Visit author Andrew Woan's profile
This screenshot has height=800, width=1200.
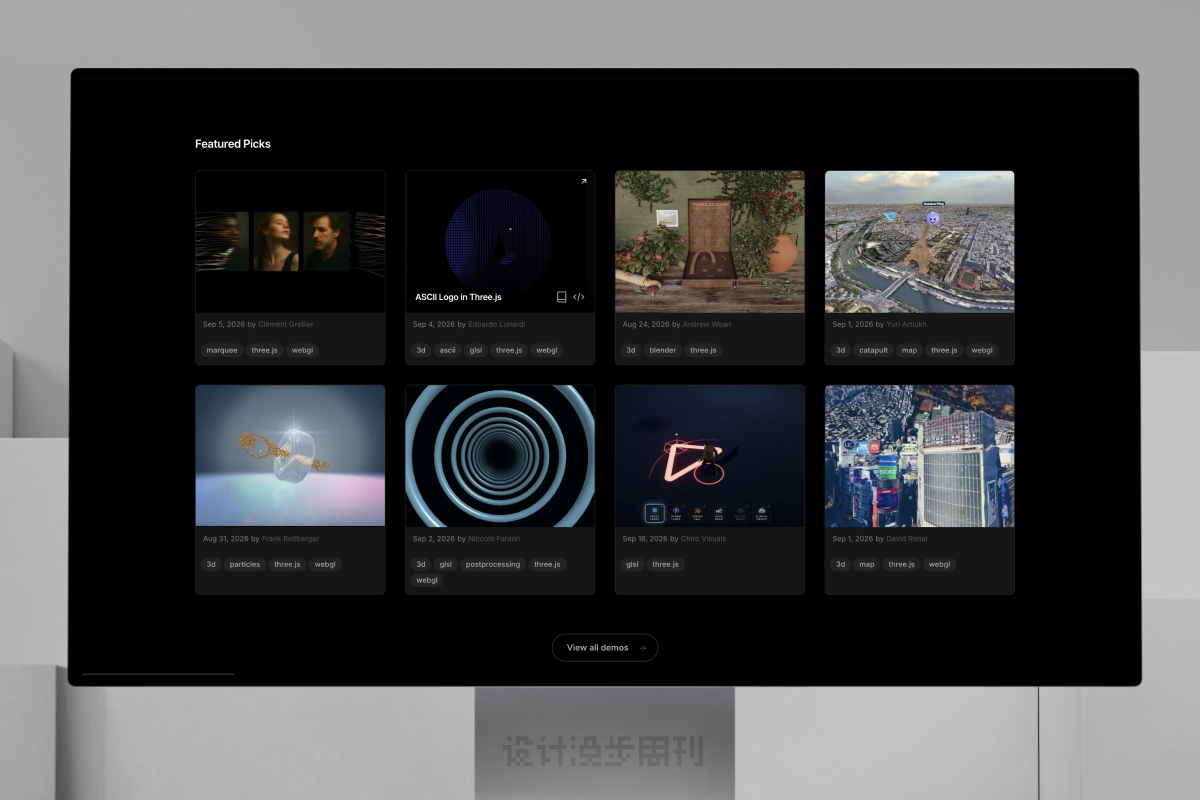[708, 324]
